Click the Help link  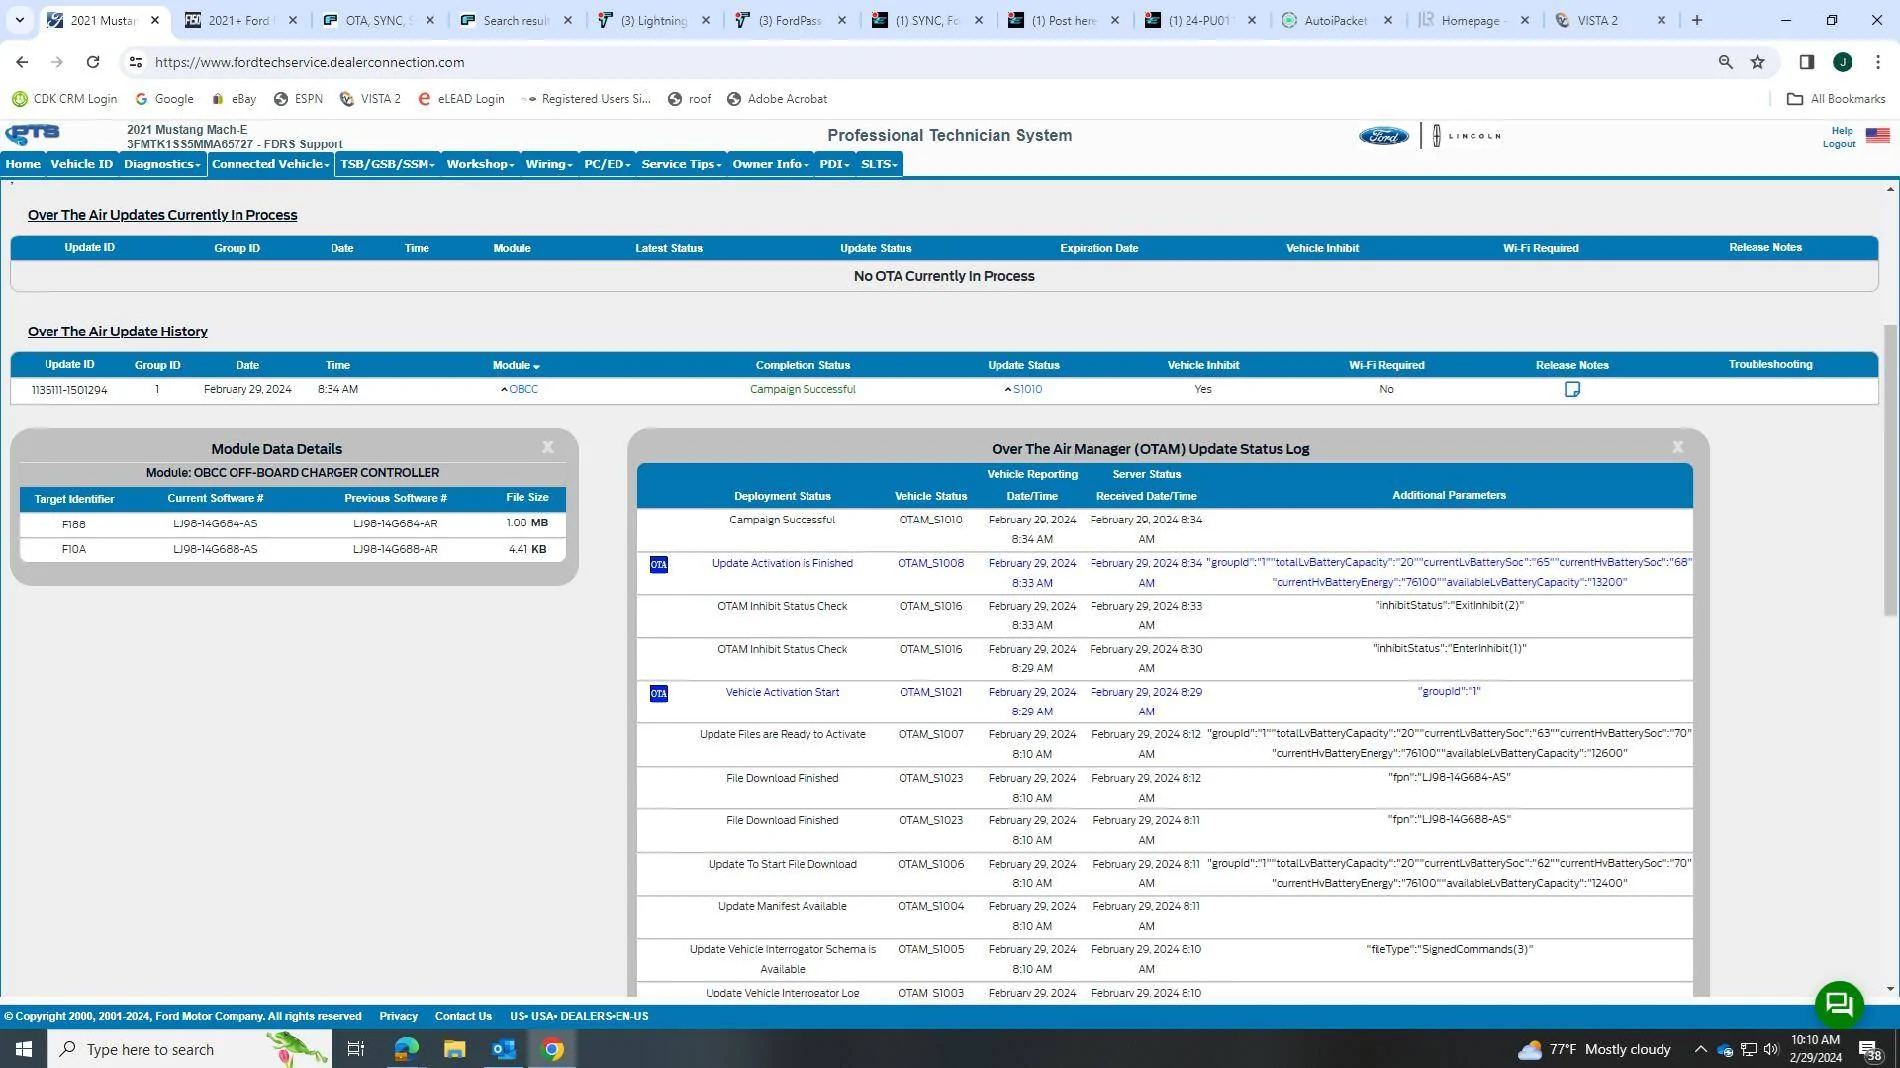pyautogui.click(x=1842, y=130)
